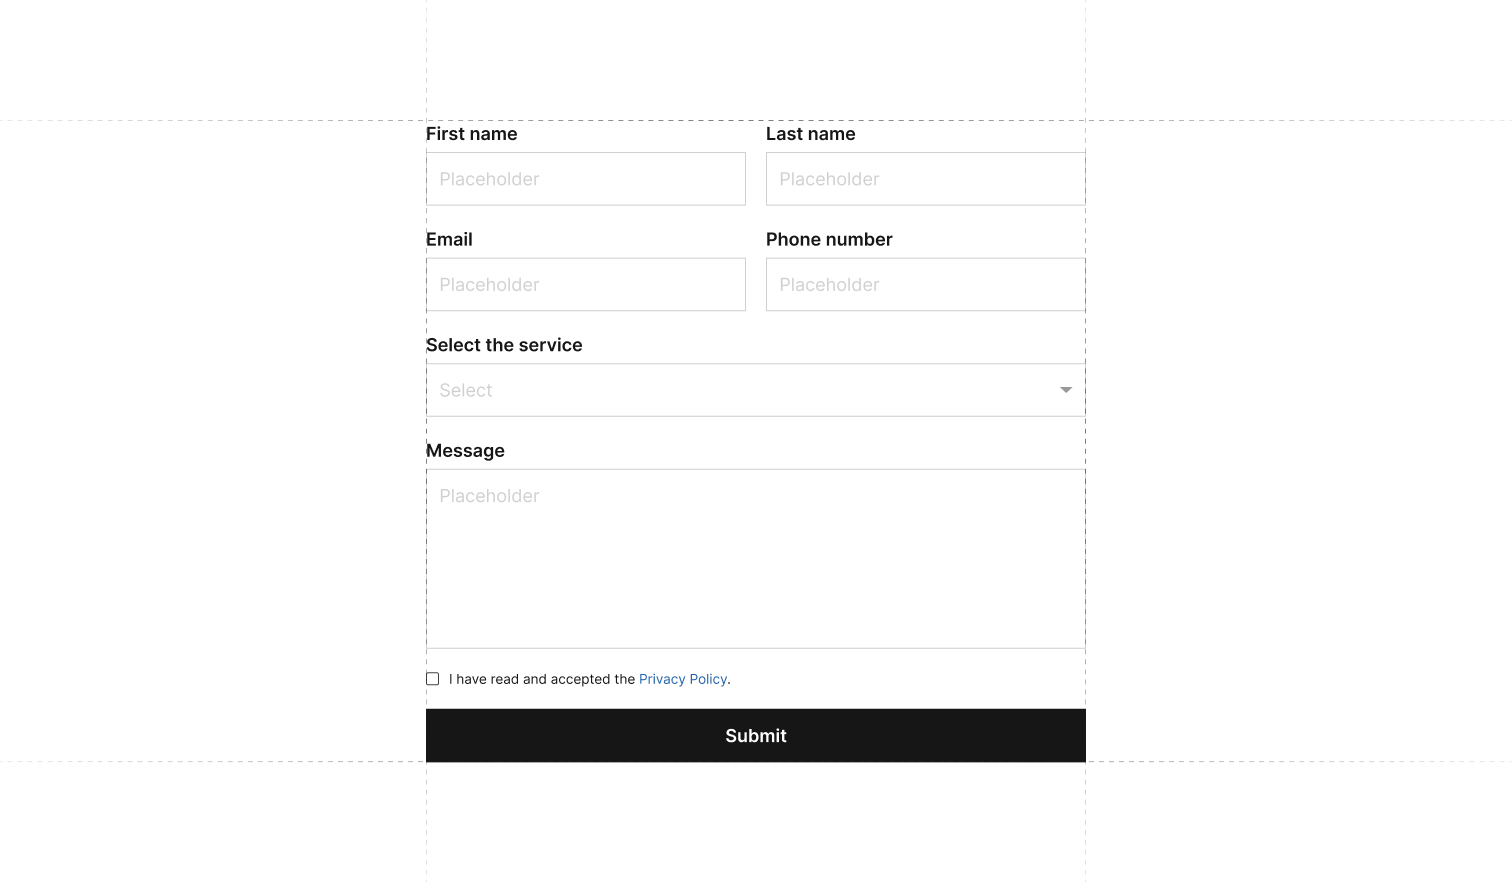Click into the Last name field
This screenshot has width=1512, height=883.
tap(925, 179)
